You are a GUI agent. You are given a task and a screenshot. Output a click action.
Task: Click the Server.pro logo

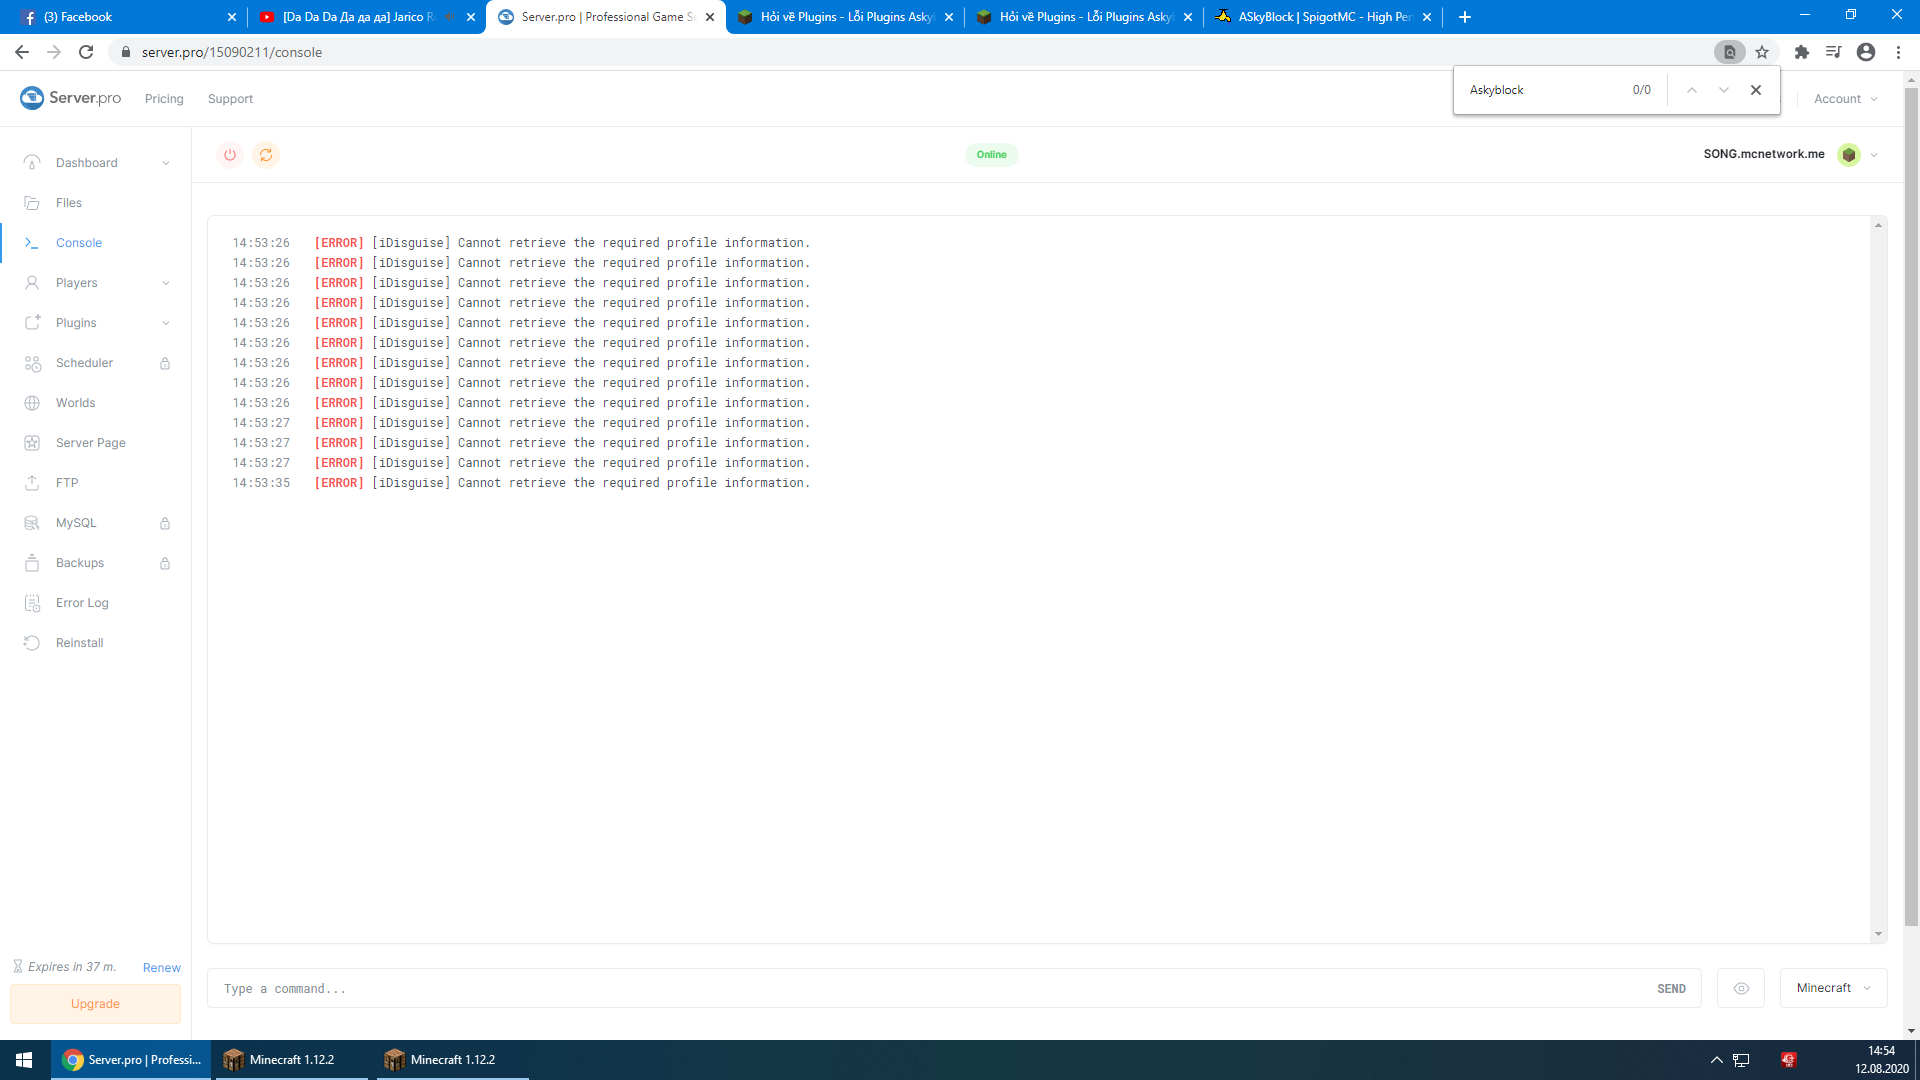click(71, 98)
